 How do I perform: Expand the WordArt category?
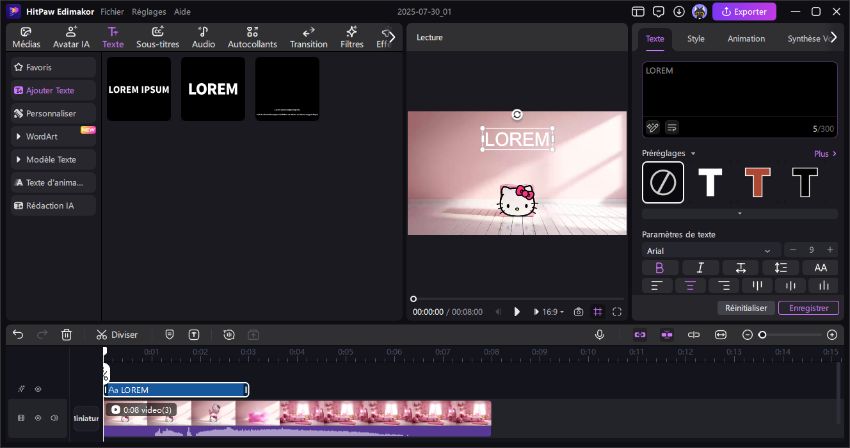pos(53,137)
